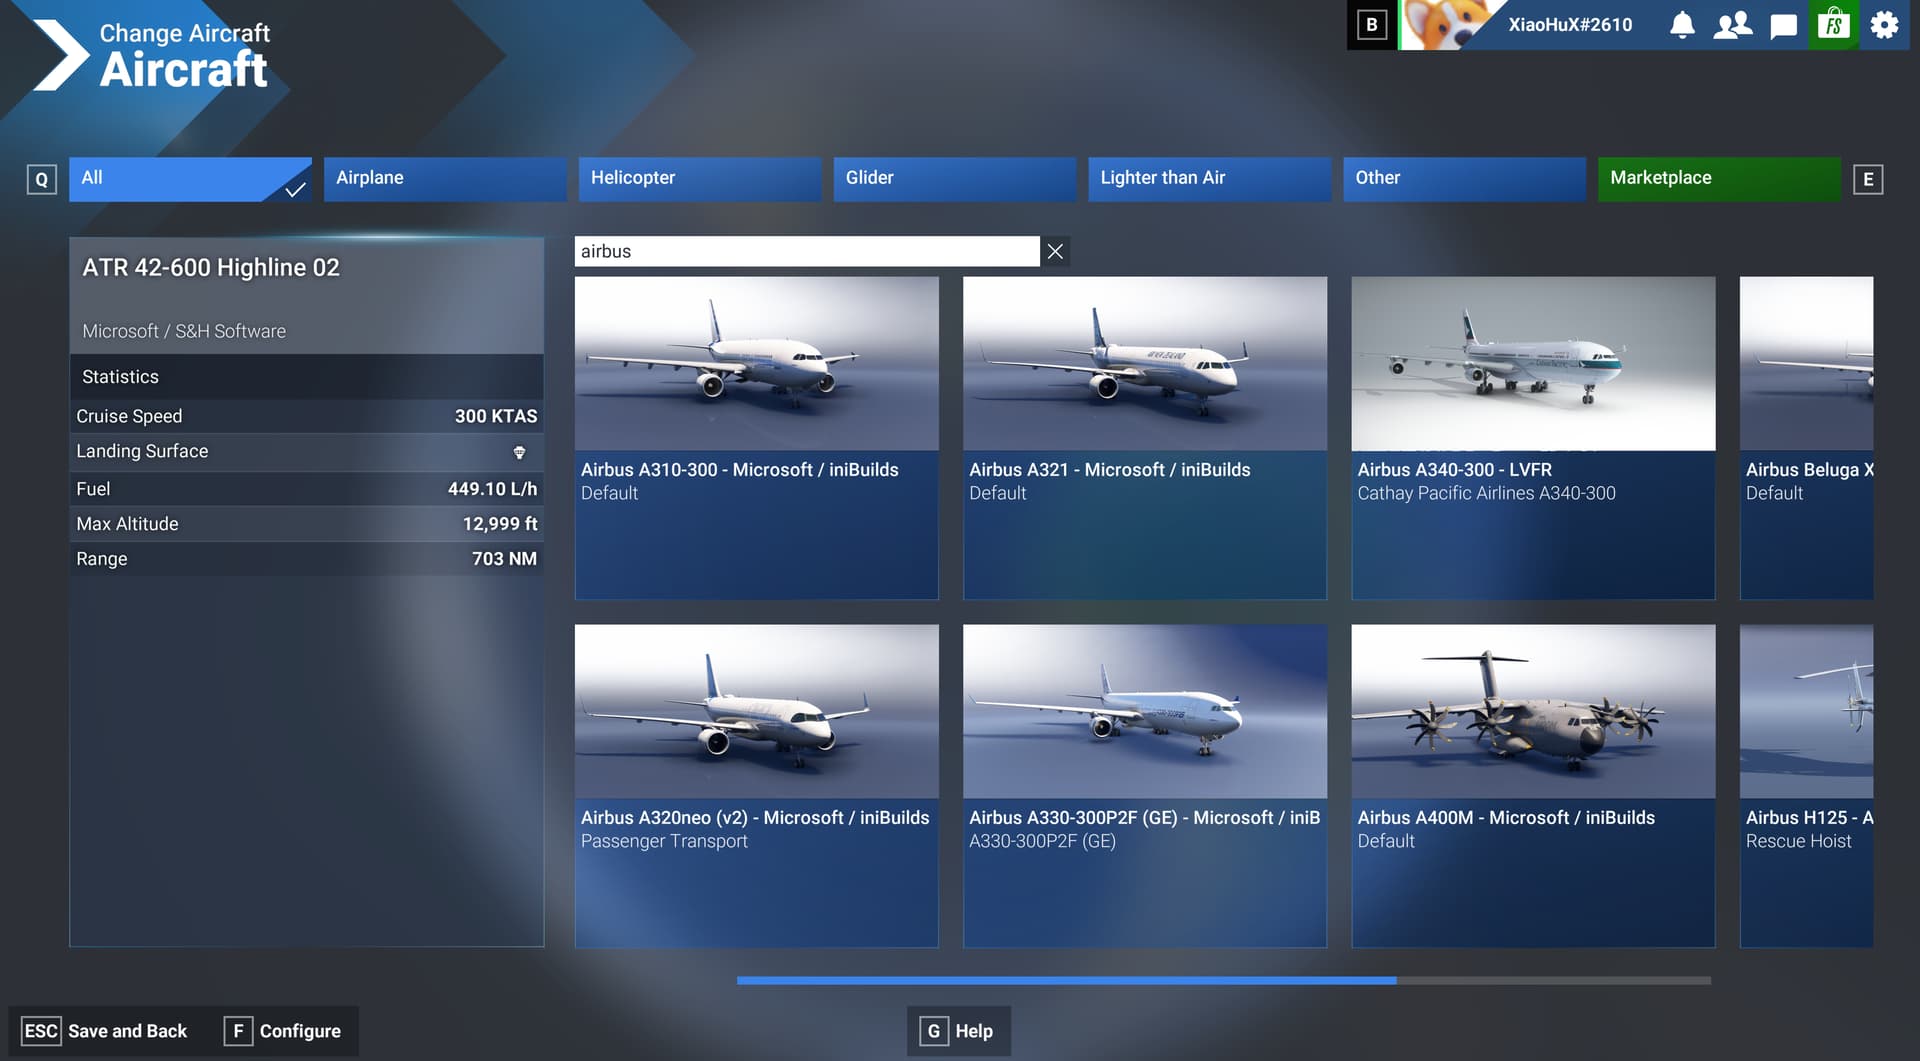
Task: Open the chat message icon
Action: tap(1783, 26)
